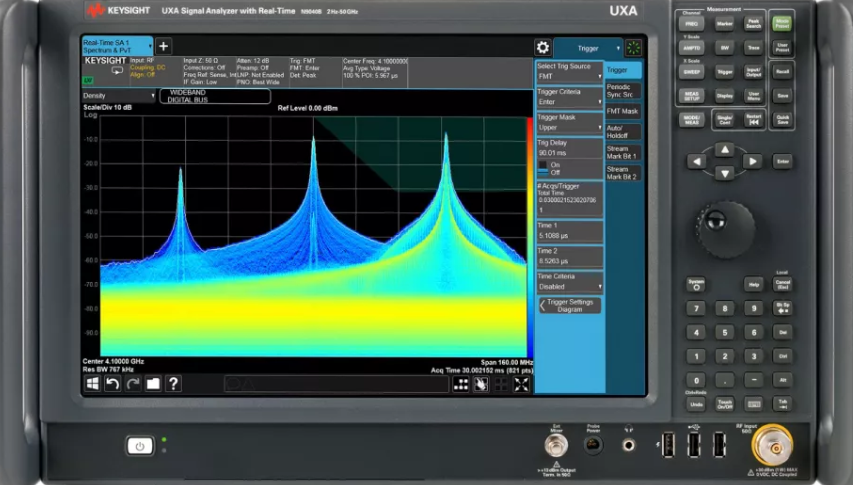853x485 pixels.
Task: Open the Trigger Criteria Enter dropdown
Action: (x=570, y=97)
